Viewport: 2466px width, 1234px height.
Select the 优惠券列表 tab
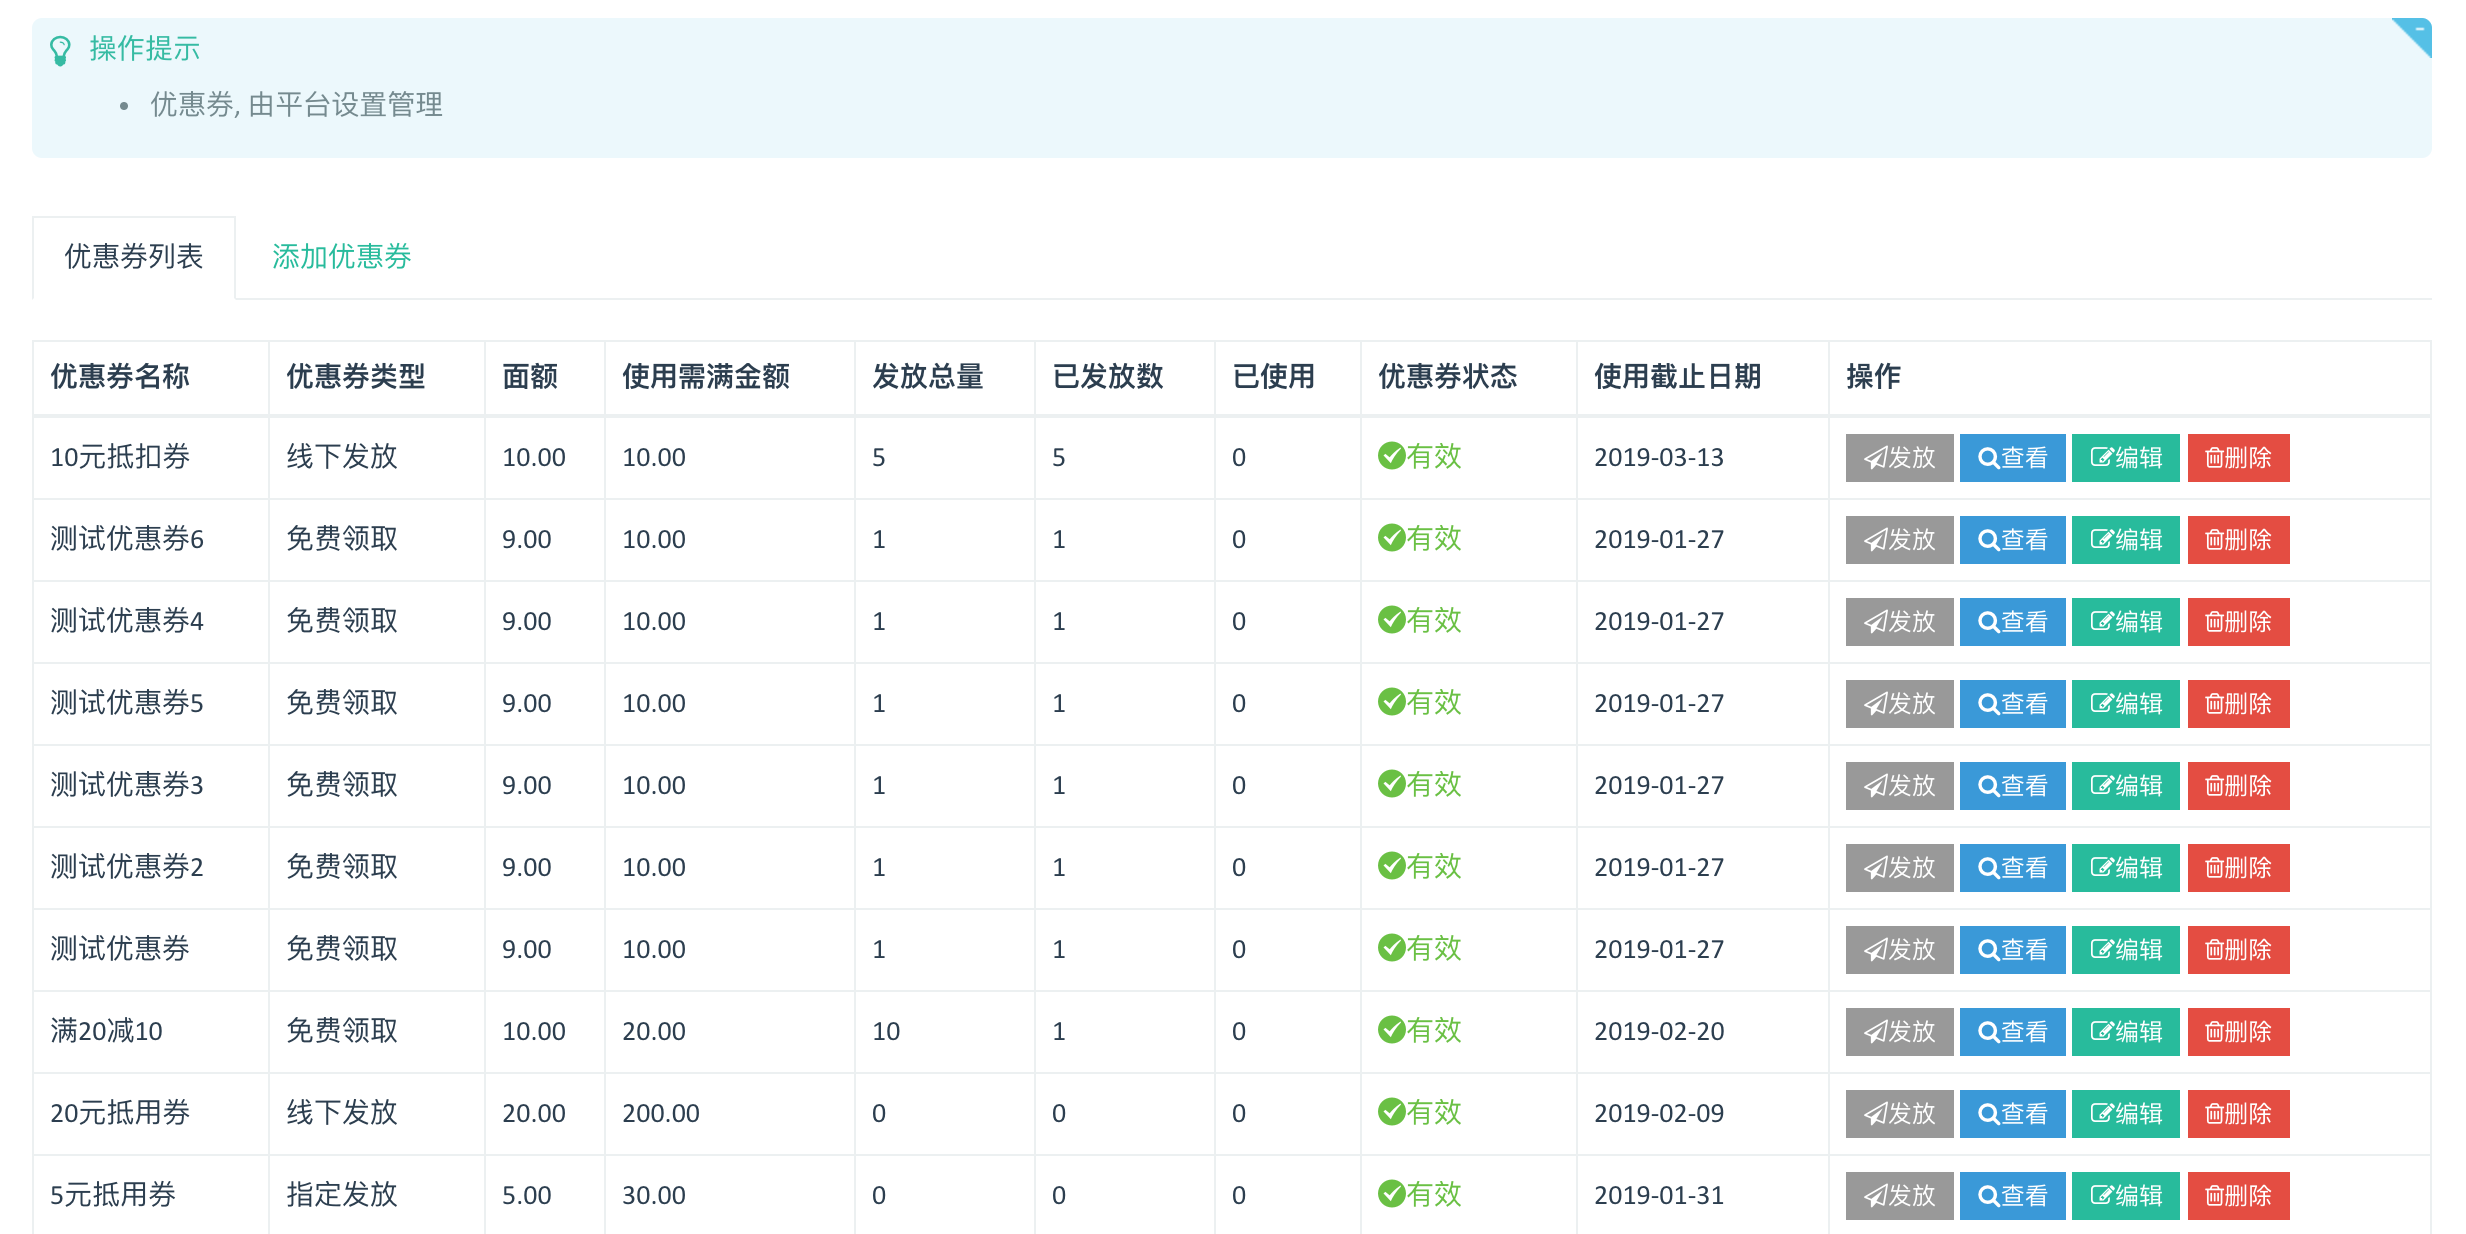click(134, 257)
